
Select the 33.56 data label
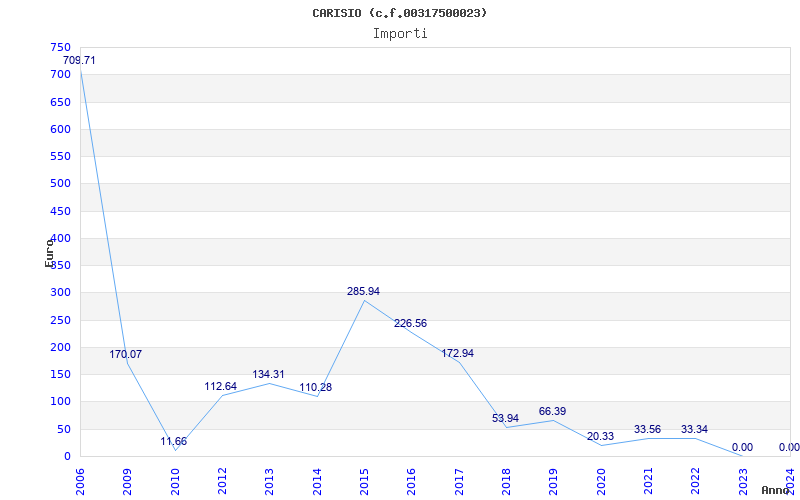pos(647,430)
